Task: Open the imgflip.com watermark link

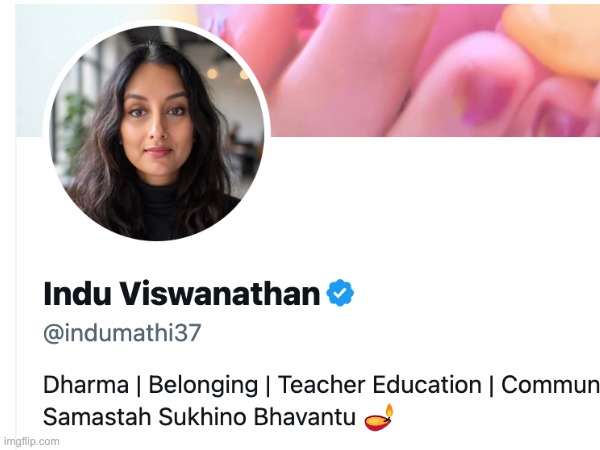Action: (x=31, y=441)
